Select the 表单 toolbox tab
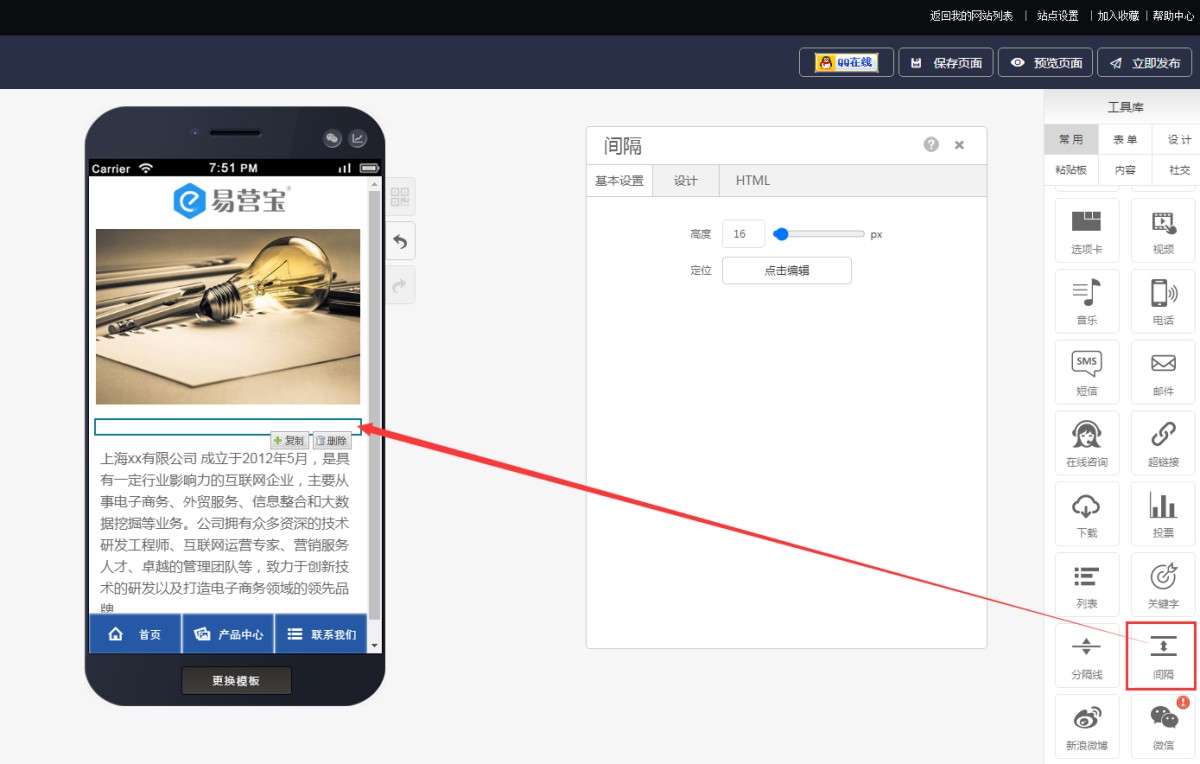Viewport: 1200px width, 764px height. click(1125, 140)
